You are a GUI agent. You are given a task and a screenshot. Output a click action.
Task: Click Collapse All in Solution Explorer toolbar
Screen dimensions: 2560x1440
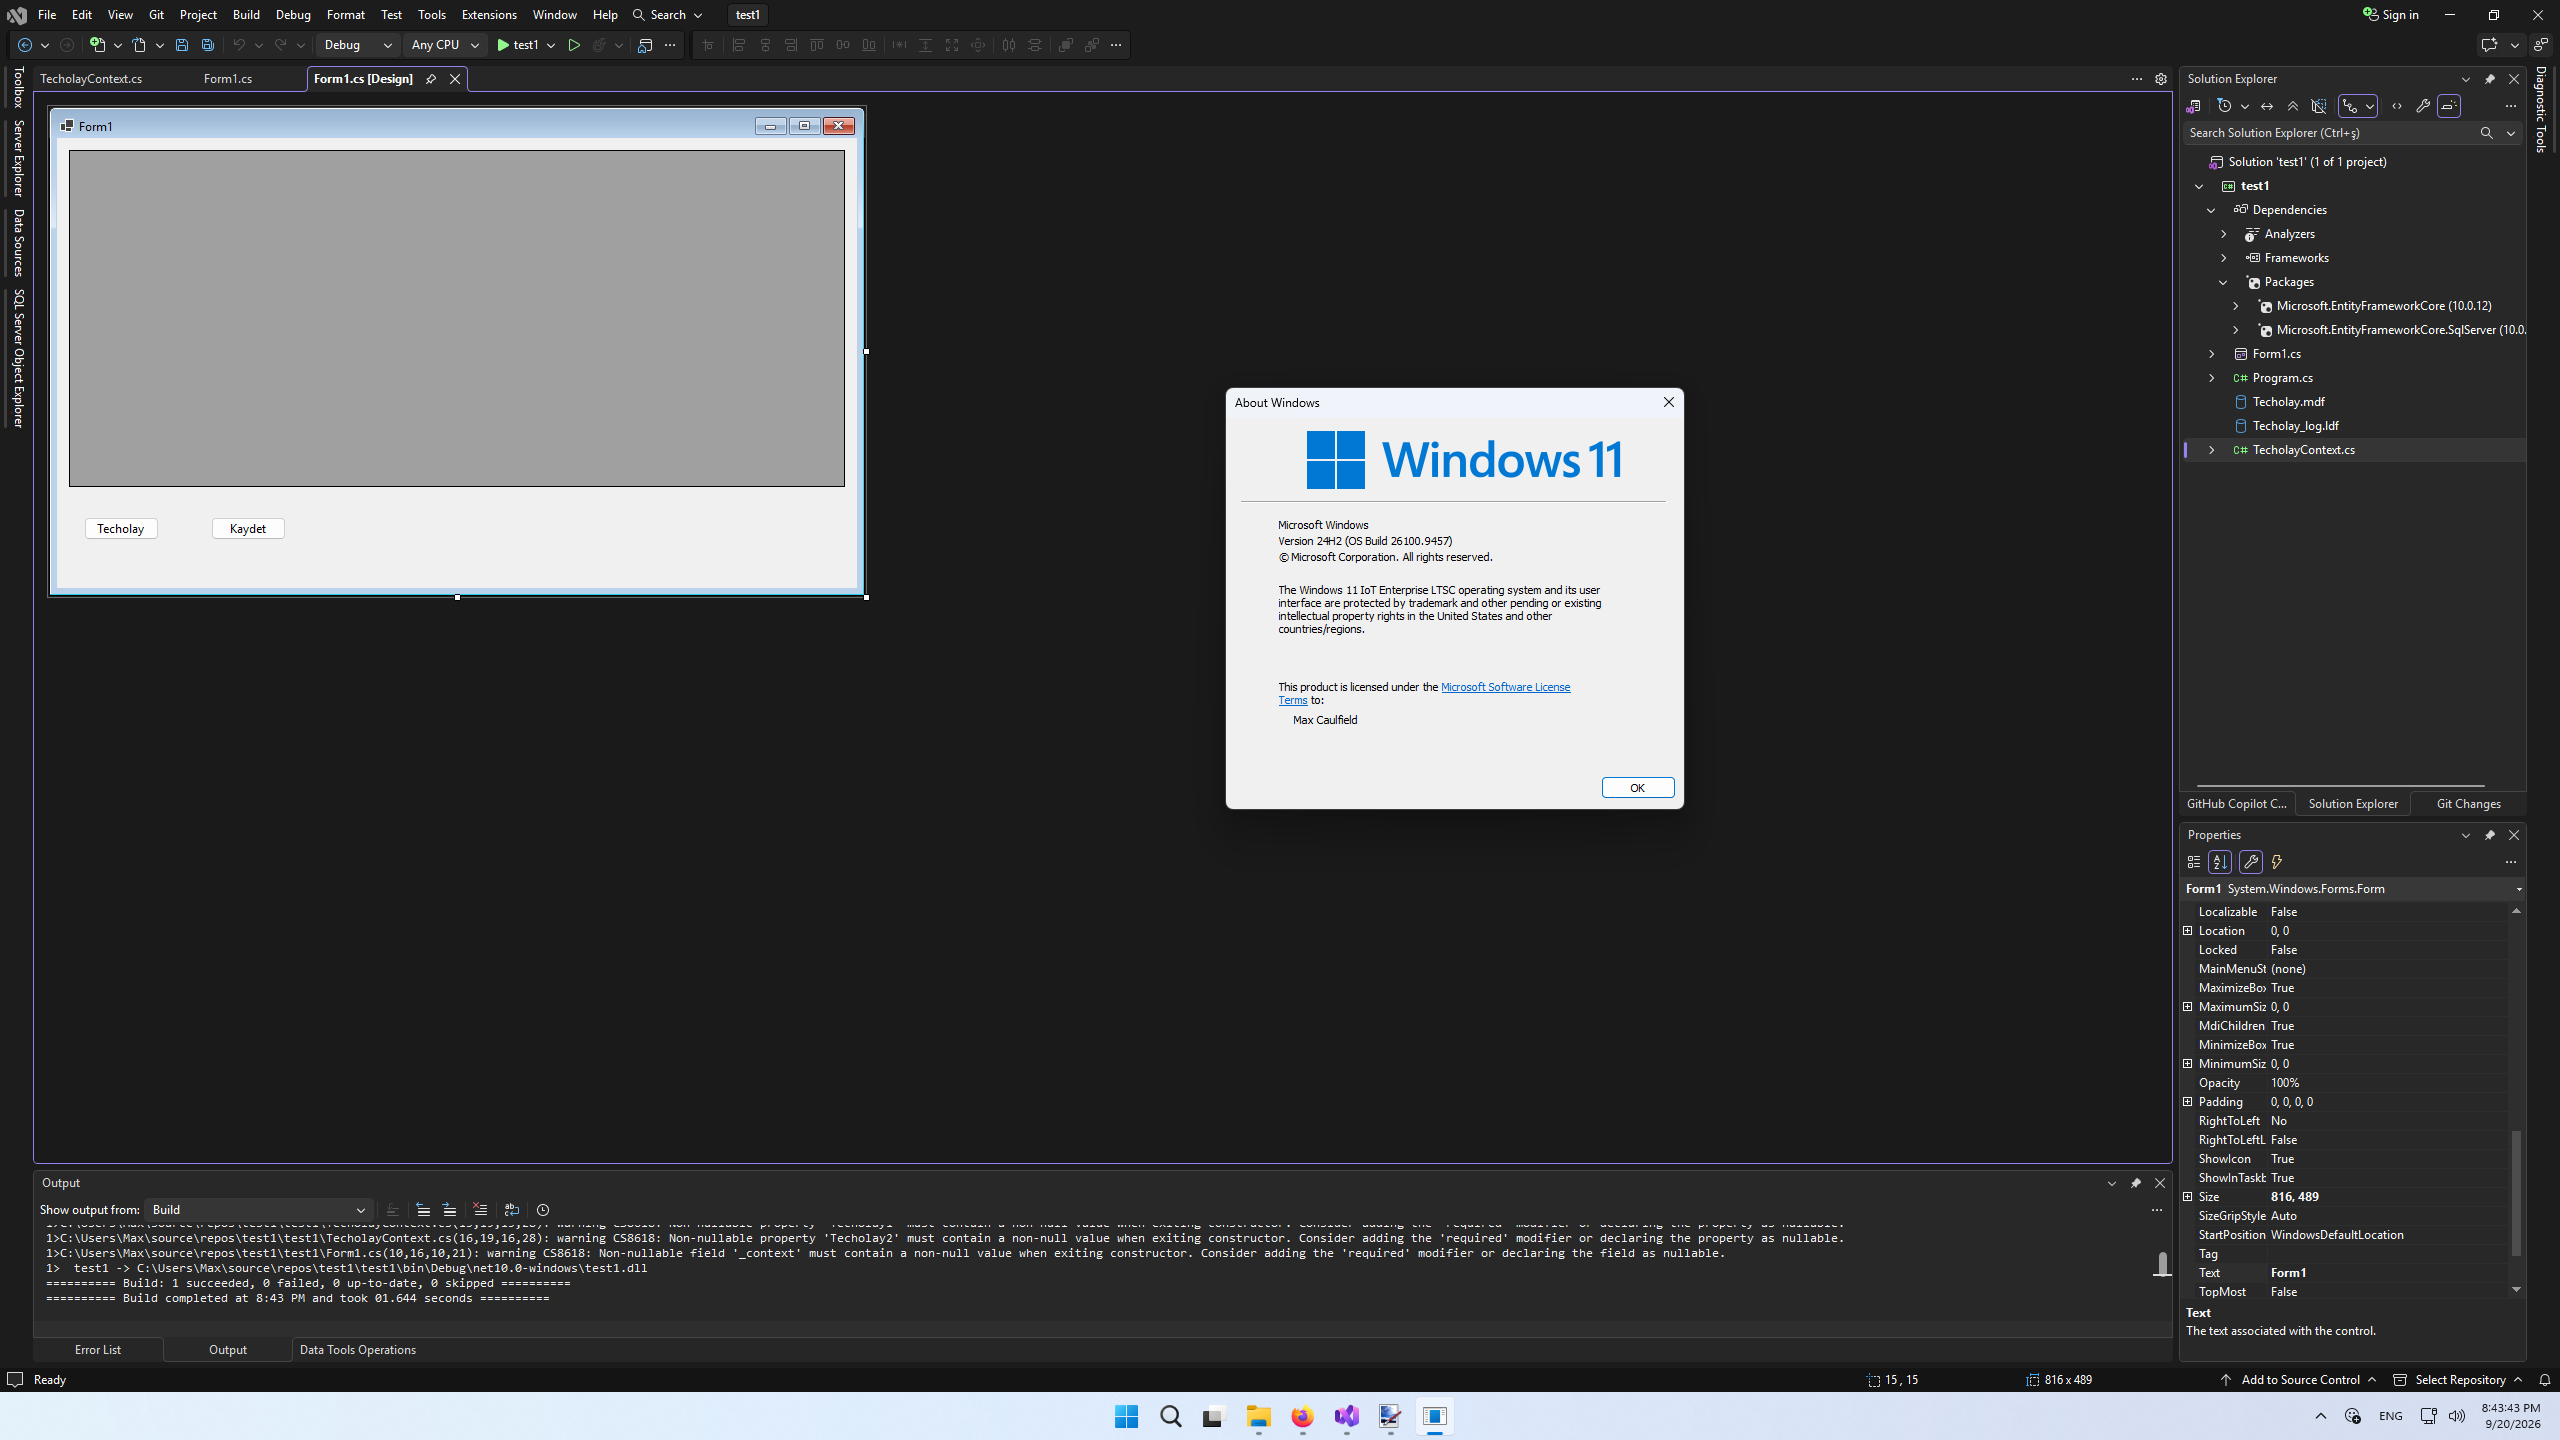tap(2293, 106)
